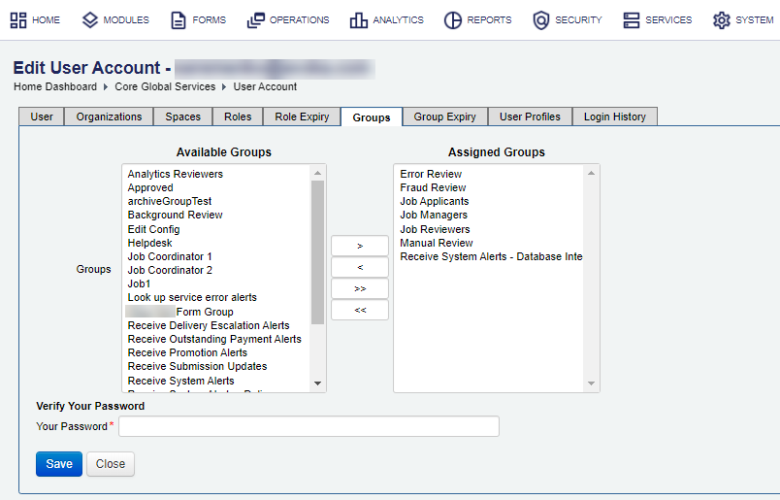Open the SECURITY menu label
Image resolution: width=780 pixels, height=500 pixels.
tap(579, 20)
